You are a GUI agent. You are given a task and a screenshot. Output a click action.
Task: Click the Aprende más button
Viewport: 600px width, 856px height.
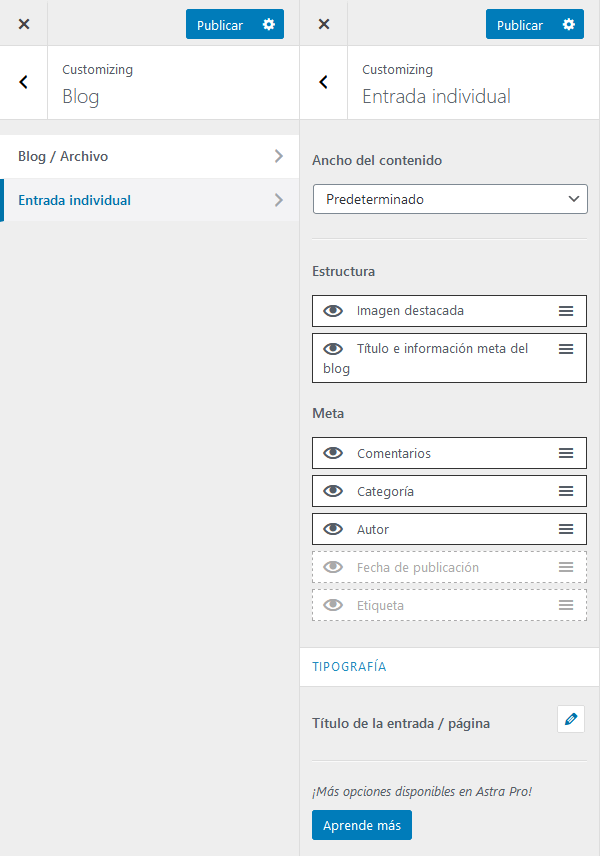(361, 825)
